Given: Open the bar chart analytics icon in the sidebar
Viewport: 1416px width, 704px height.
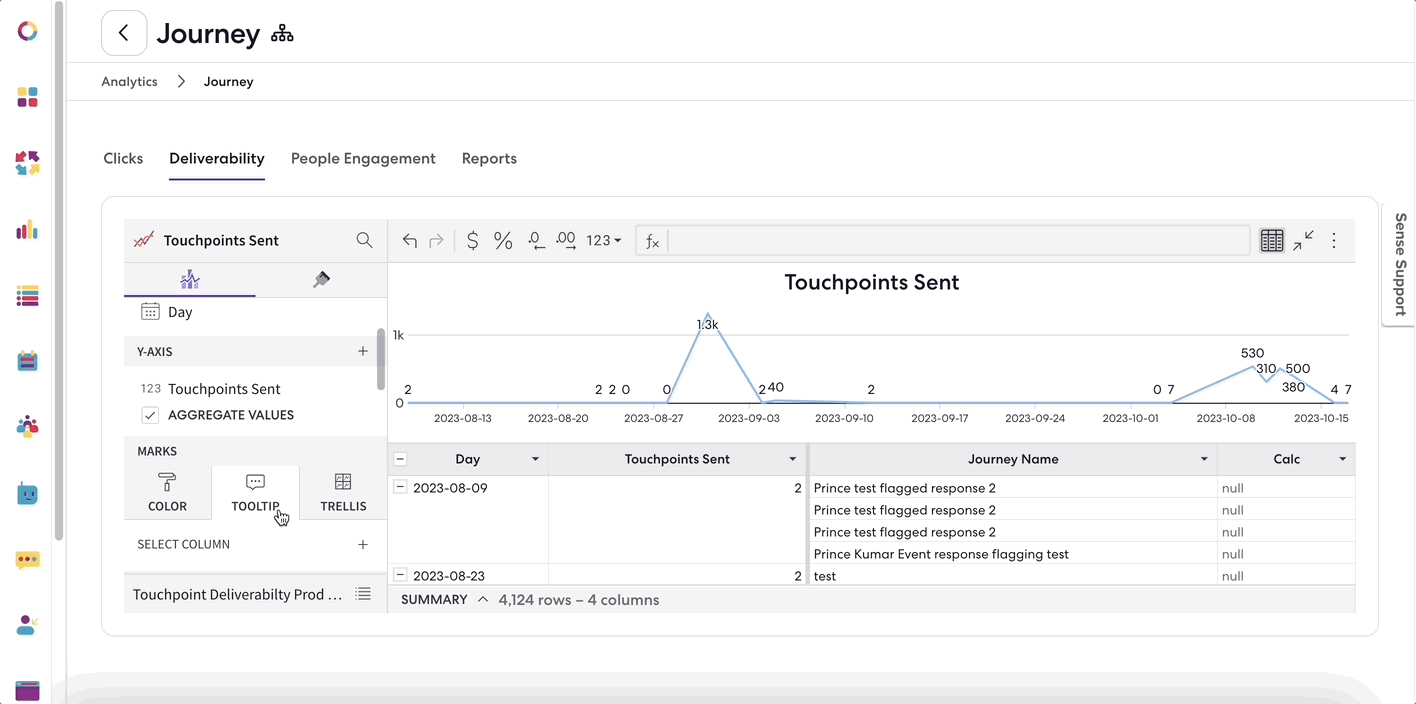Looking at the screenshot, I should [28, 230].
